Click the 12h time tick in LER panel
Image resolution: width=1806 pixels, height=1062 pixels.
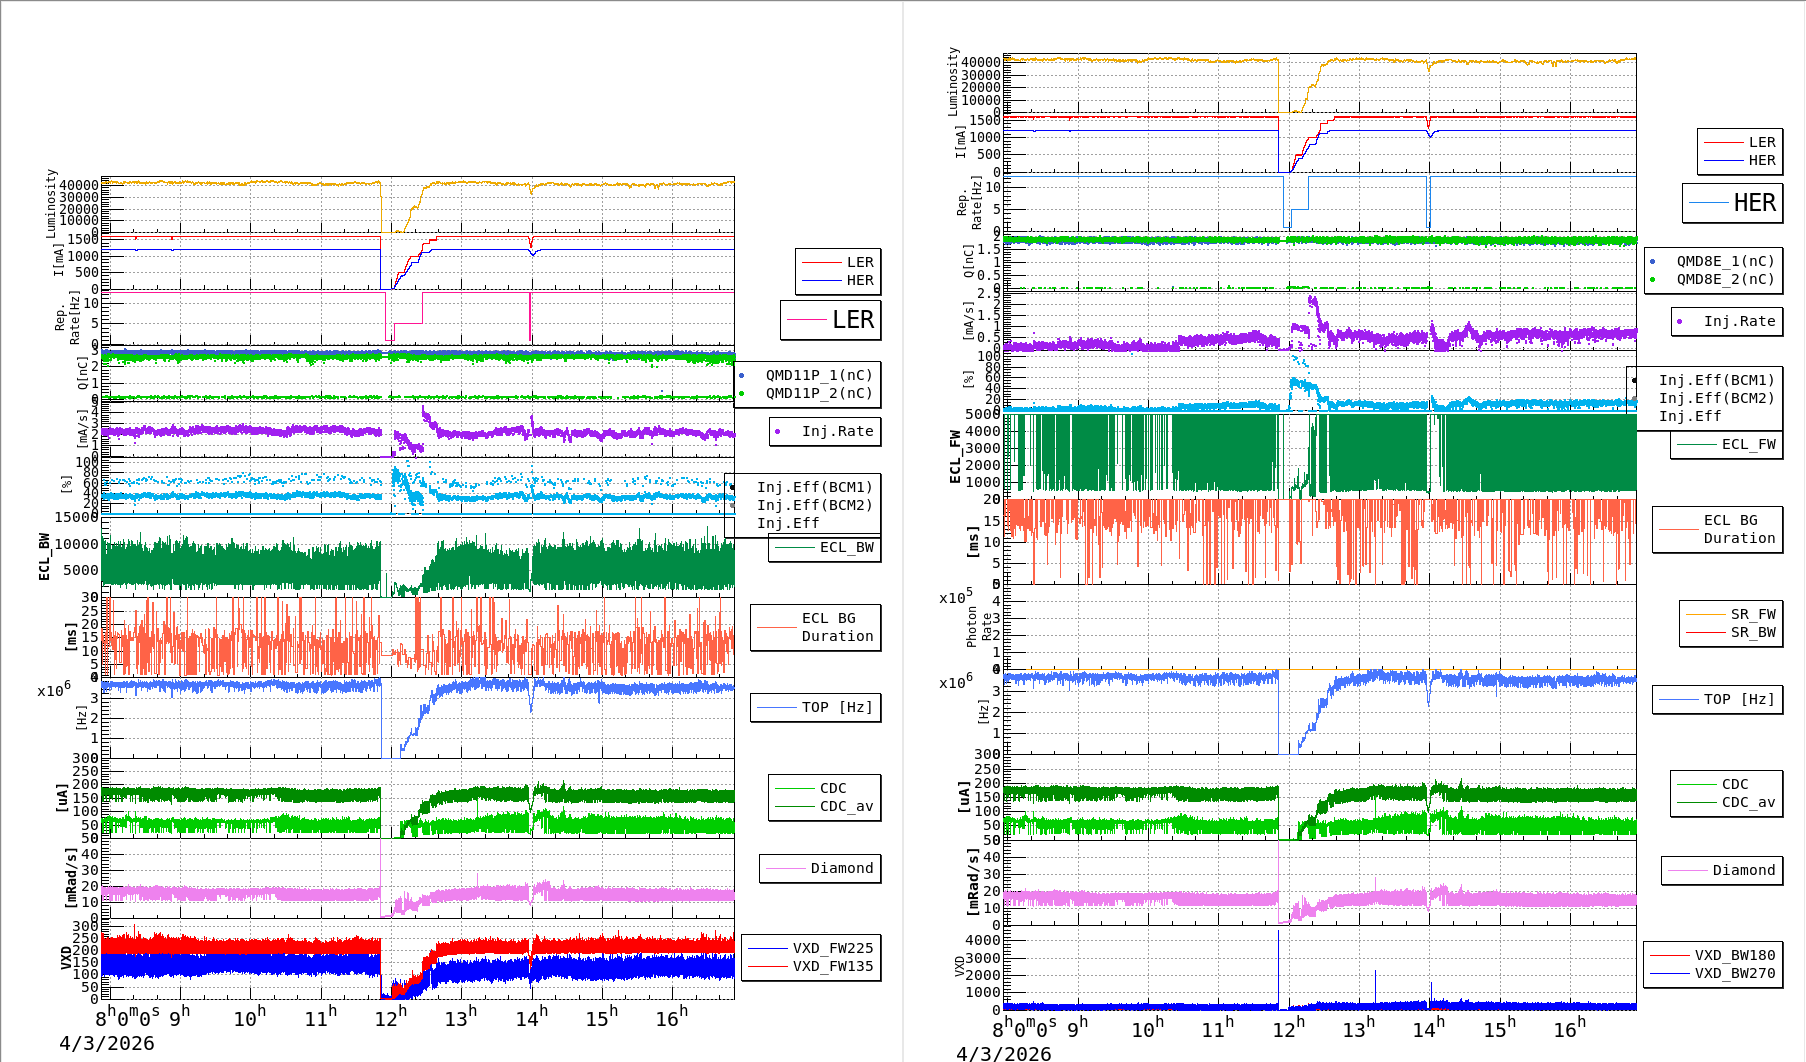click(390, 1016)
